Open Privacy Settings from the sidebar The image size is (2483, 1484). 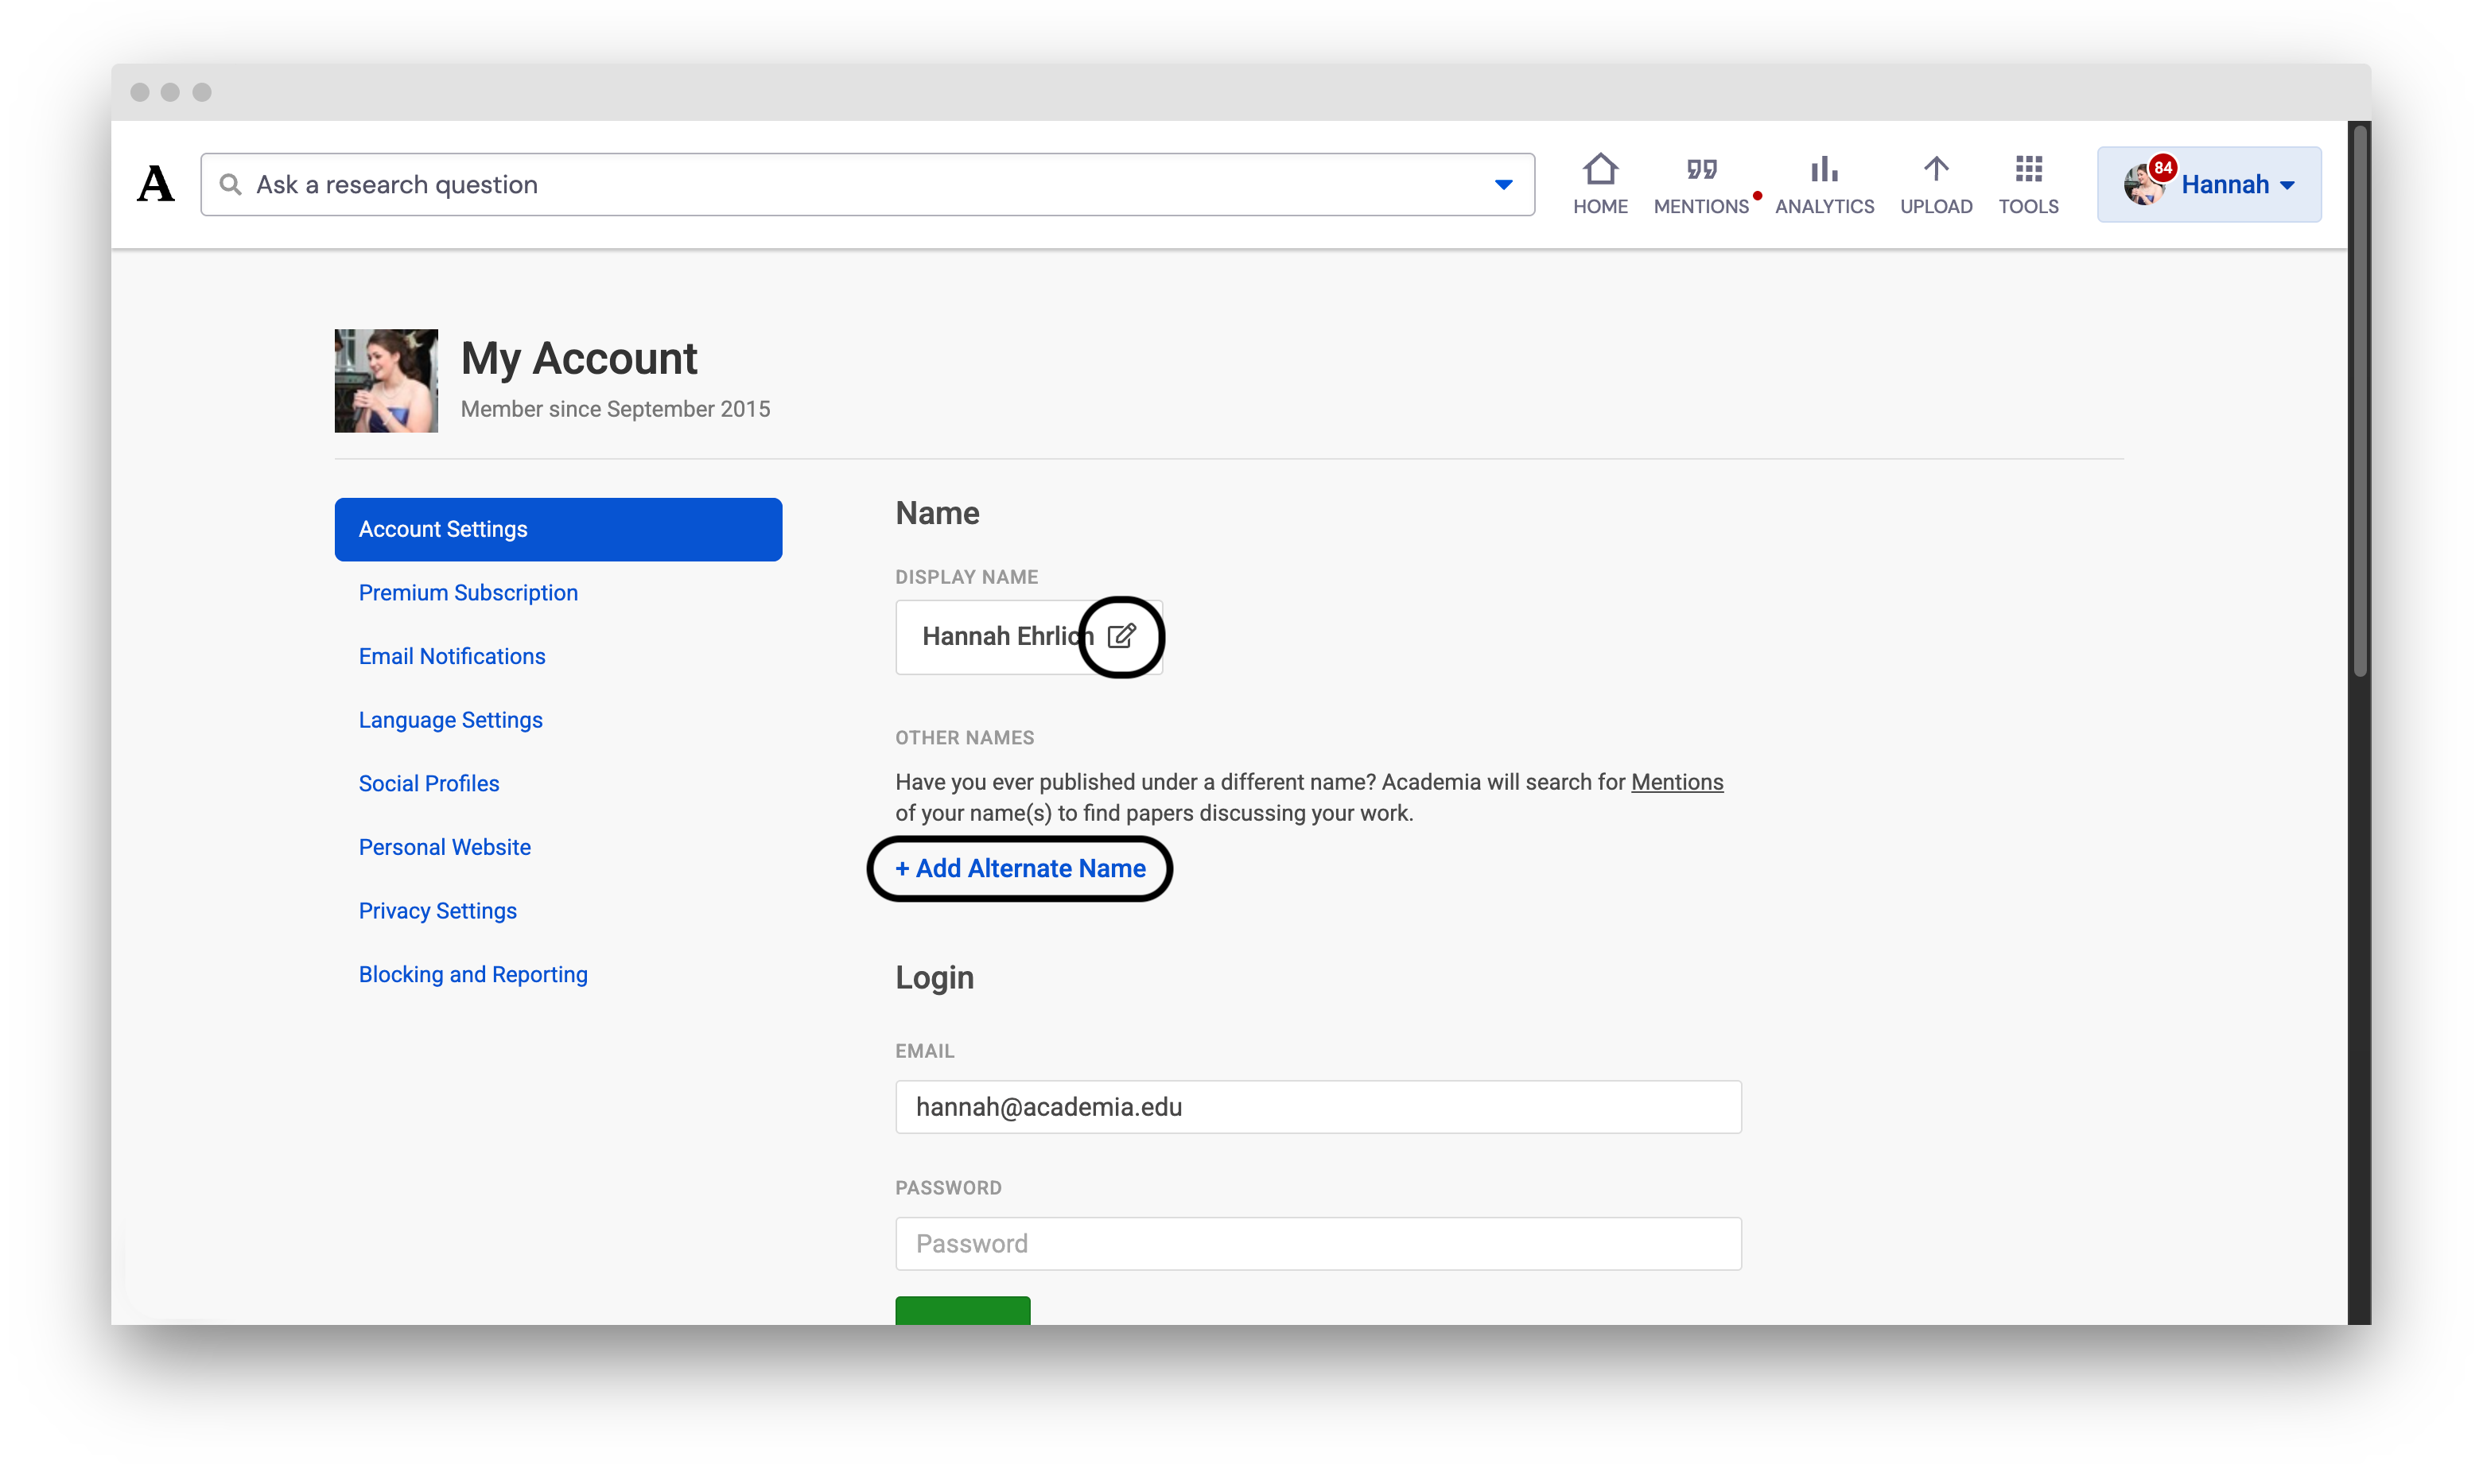coord(437,911)
